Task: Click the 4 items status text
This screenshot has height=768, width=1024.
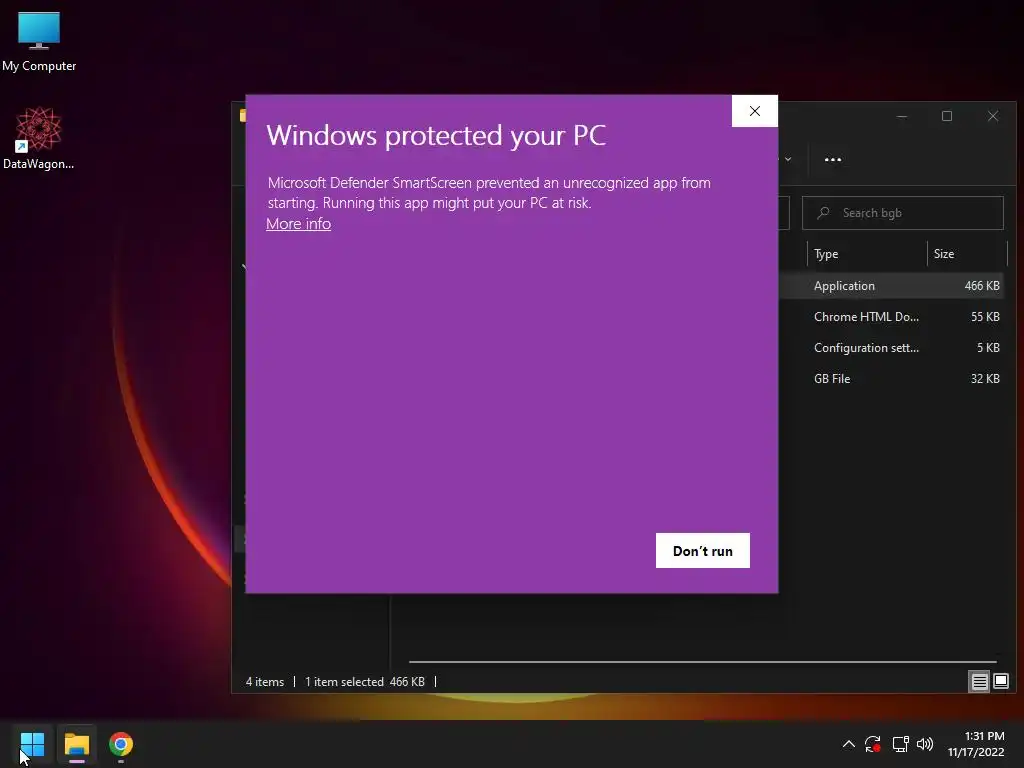Action: (x=264, y=682)
